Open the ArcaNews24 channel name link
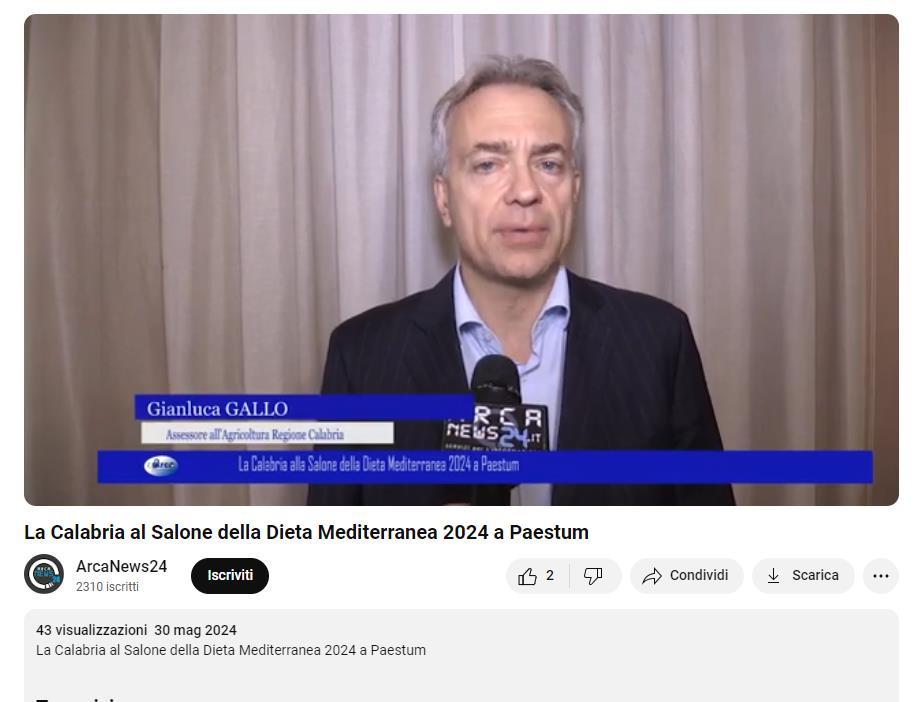The image size is (917, 702). pos(122,566)
